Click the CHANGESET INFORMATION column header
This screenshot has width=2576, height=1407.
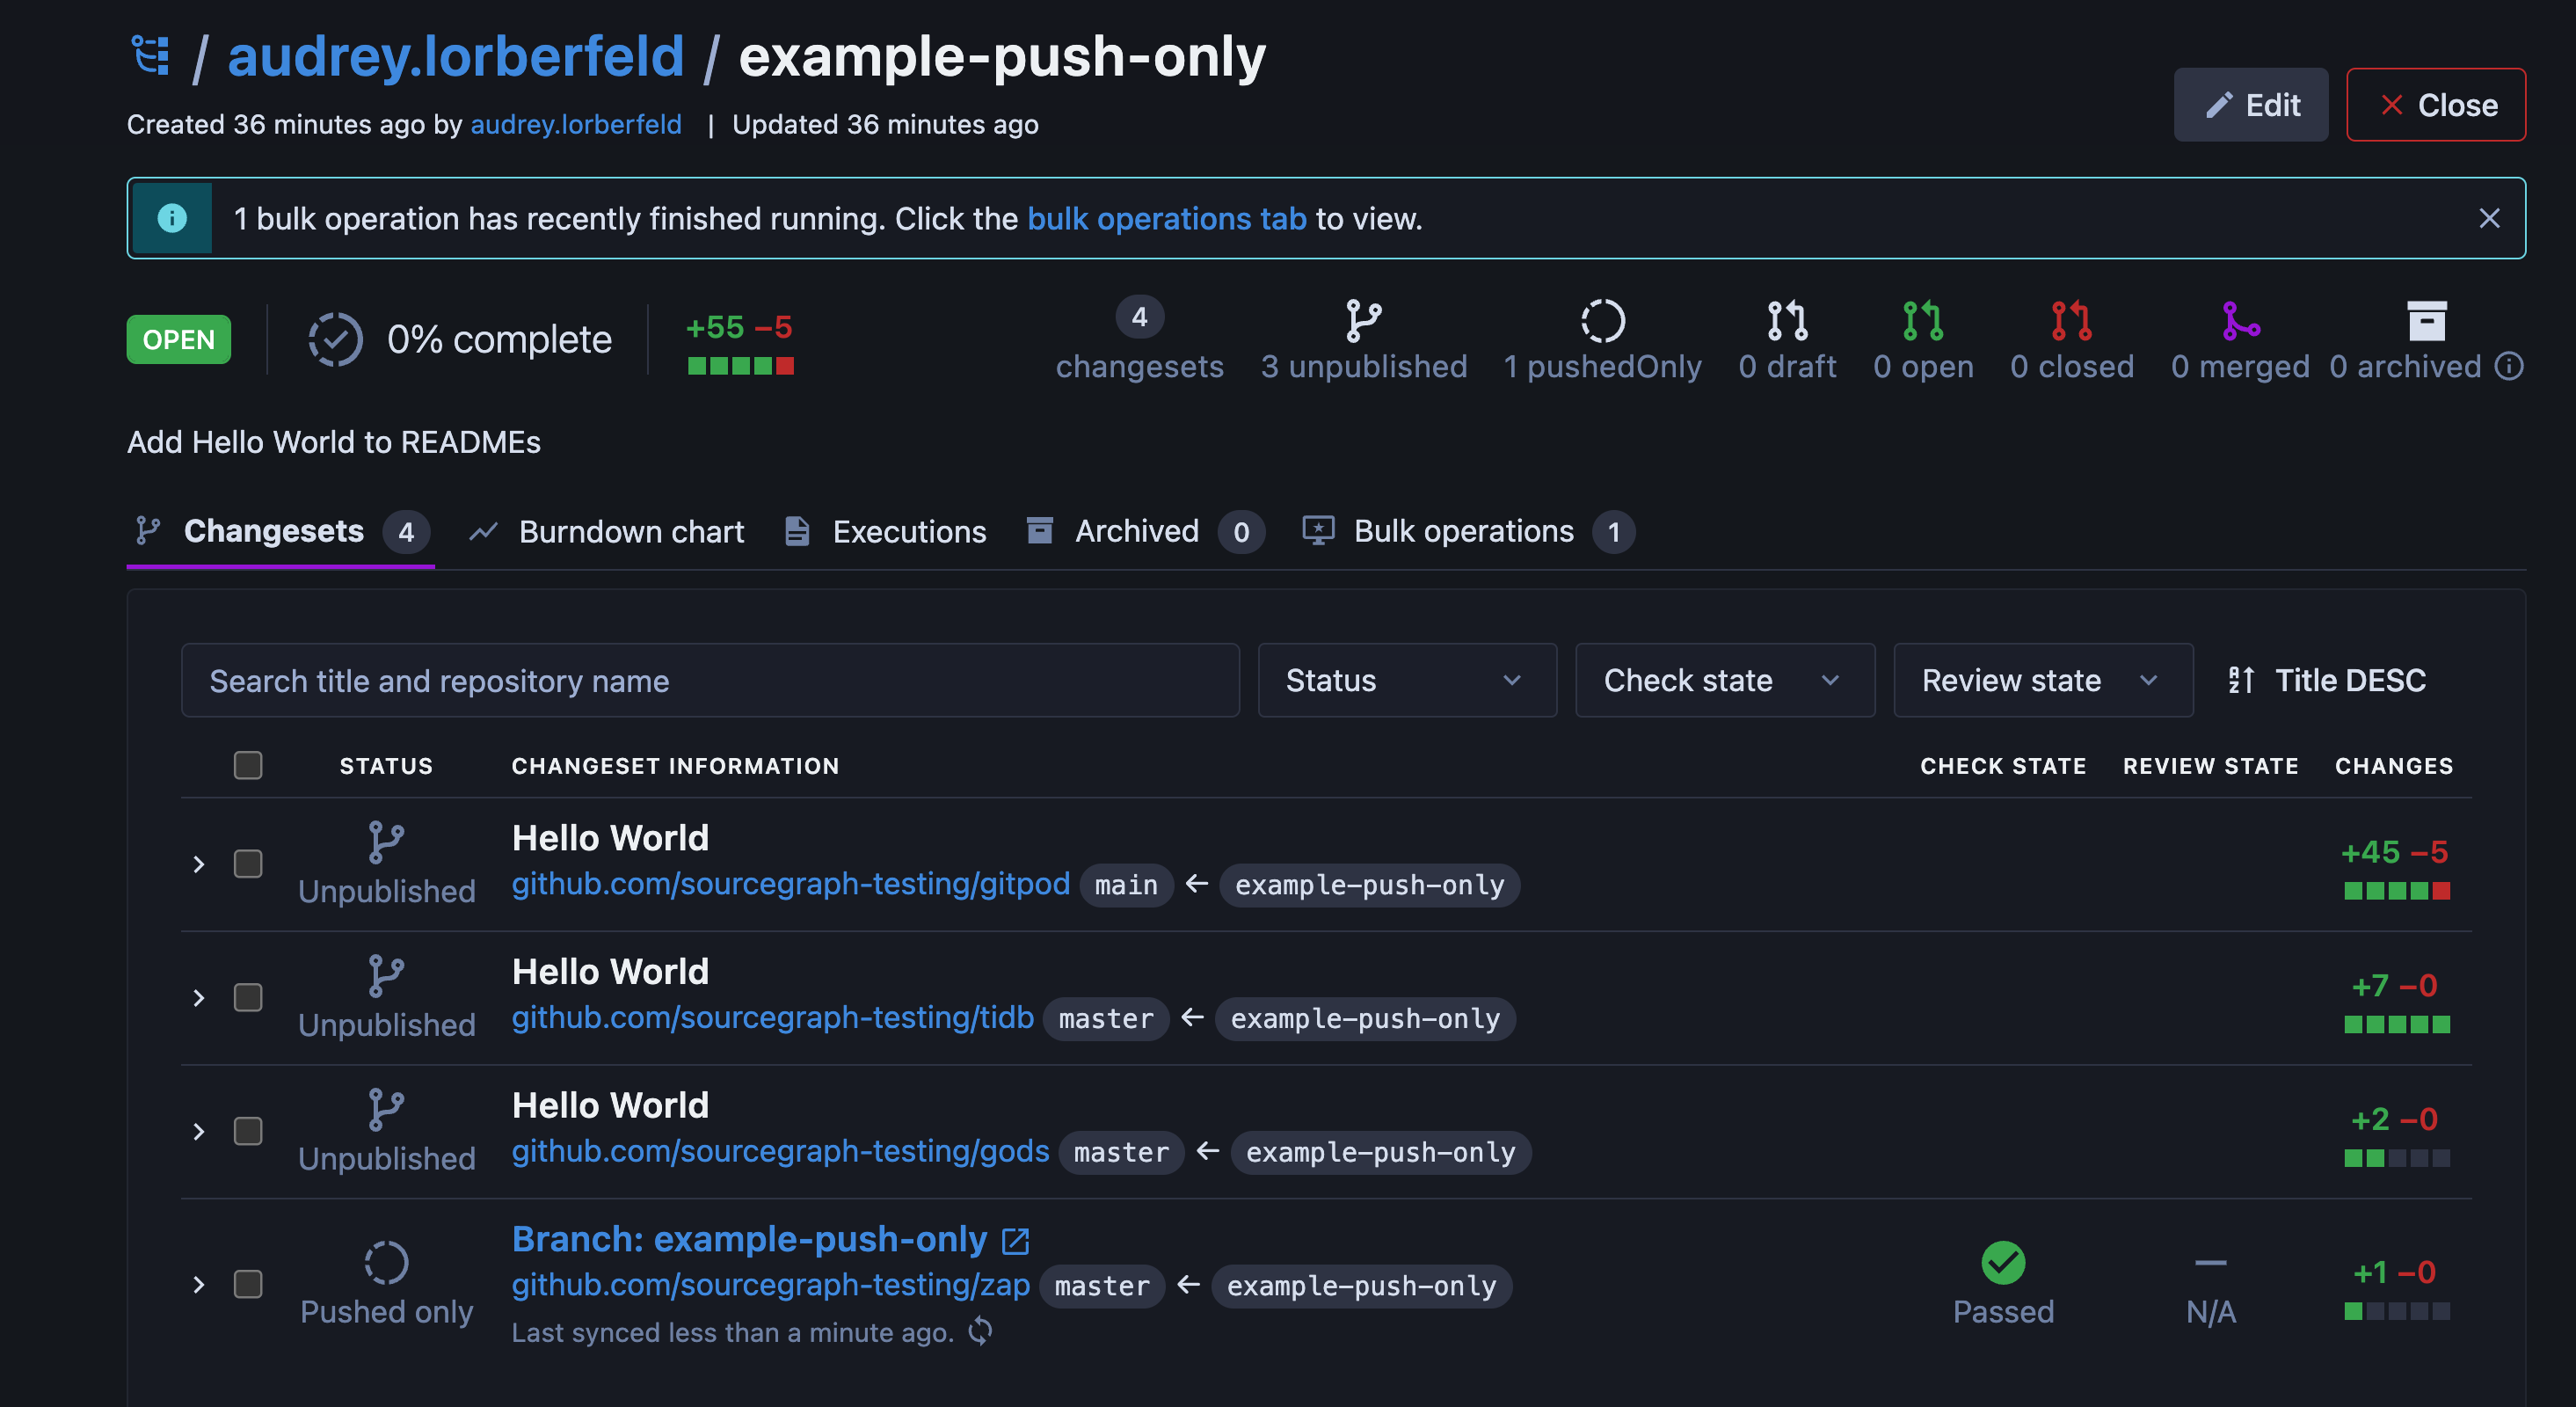(x=675, y=765)
